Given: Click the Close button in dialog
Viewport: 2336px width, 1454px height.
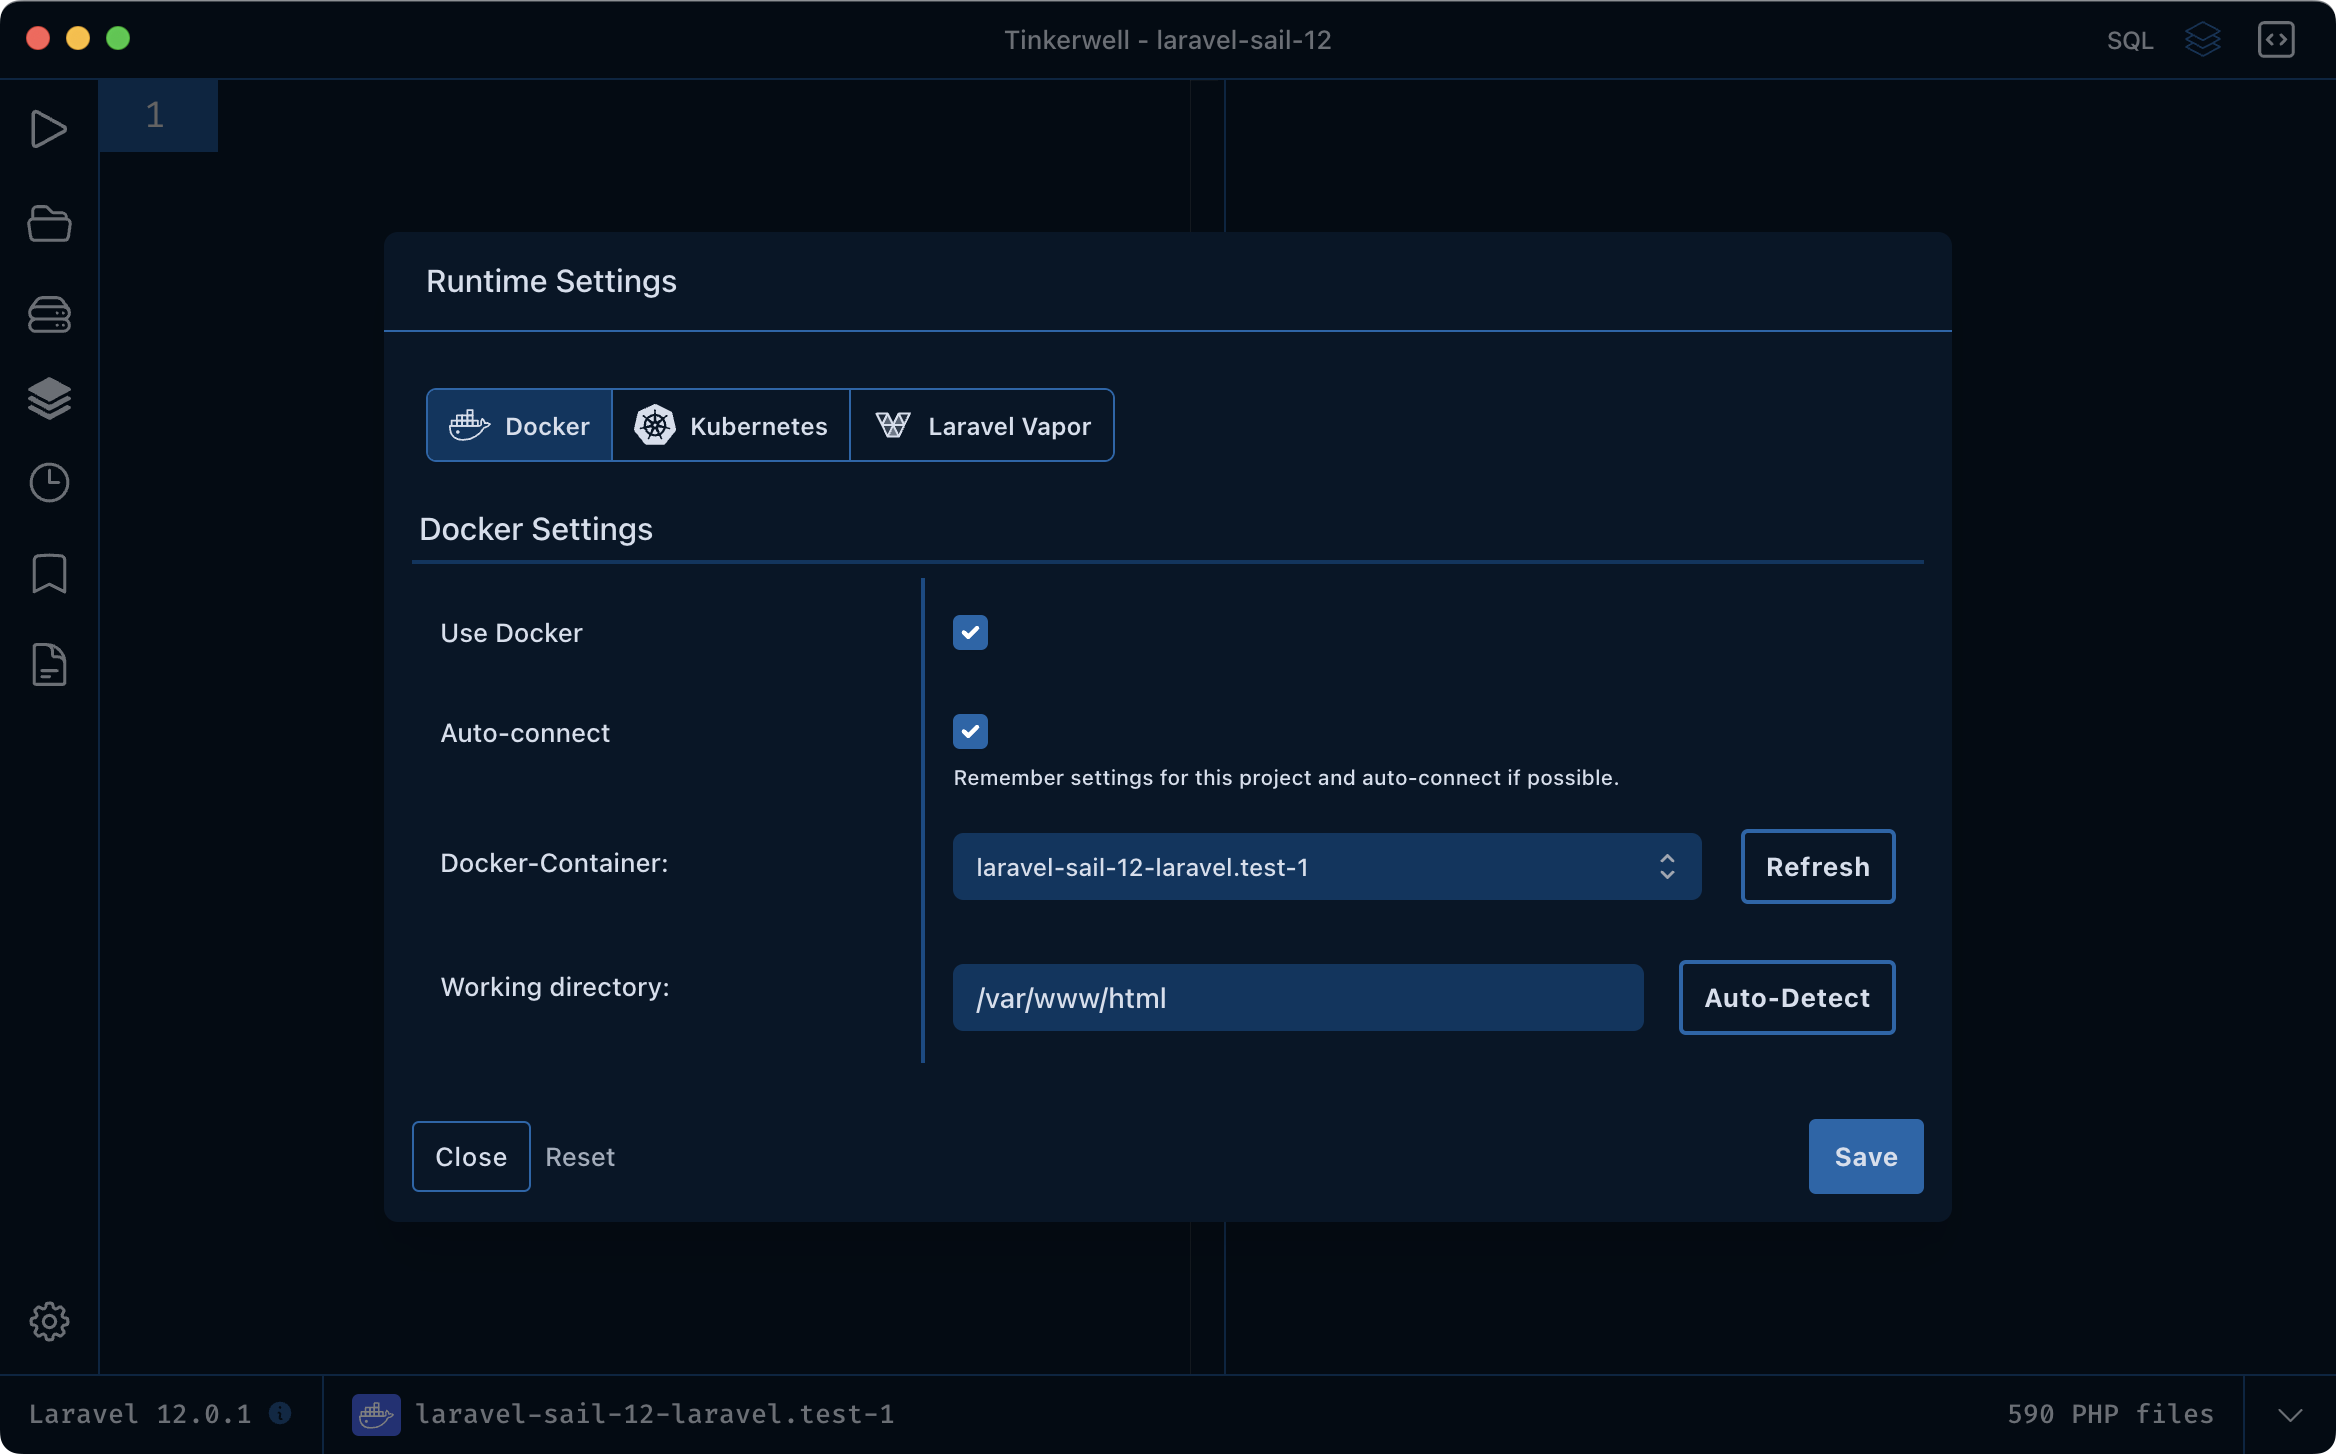Looking at the screenshot, I should pyautogui.click(x=471, y=1157).
